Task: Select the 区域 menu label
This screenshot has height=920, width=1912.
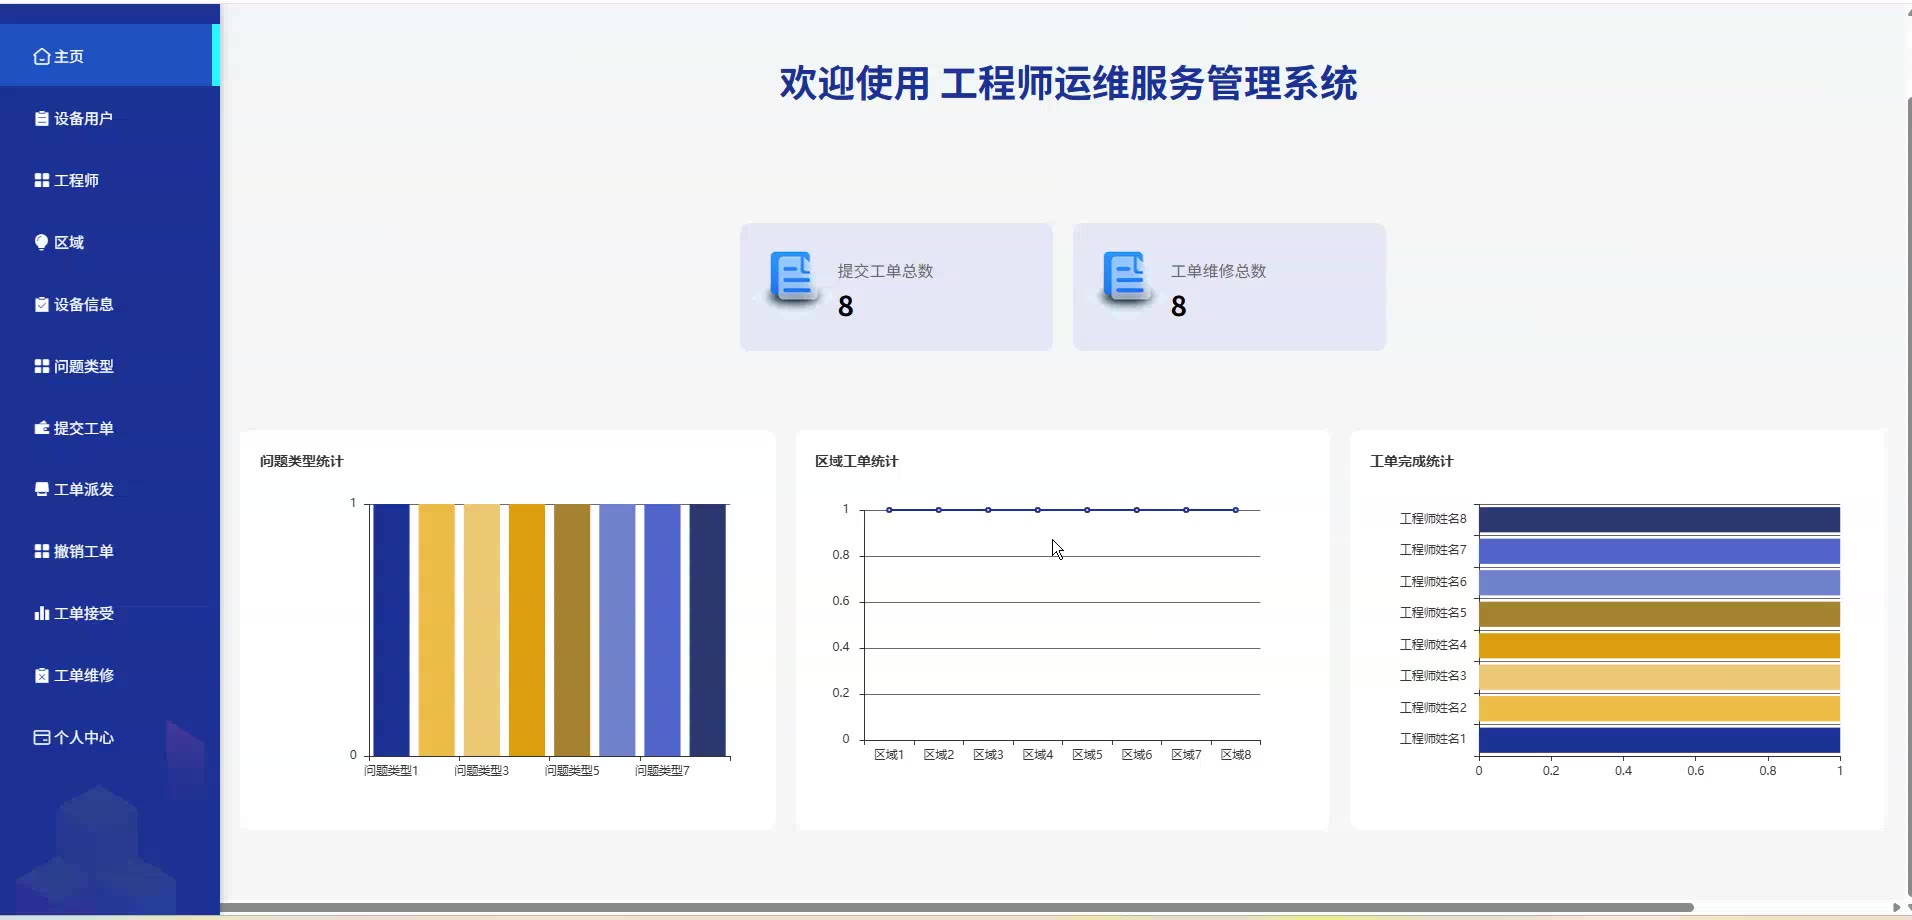Action: coord(69,243)
